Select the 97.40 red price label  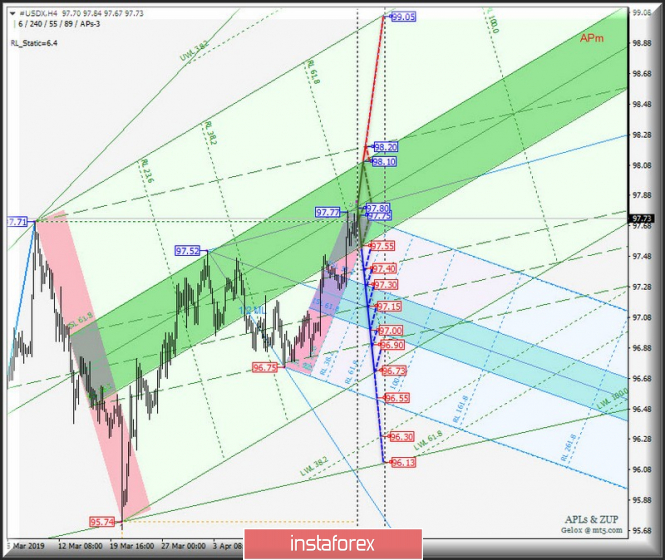point(385,269)
